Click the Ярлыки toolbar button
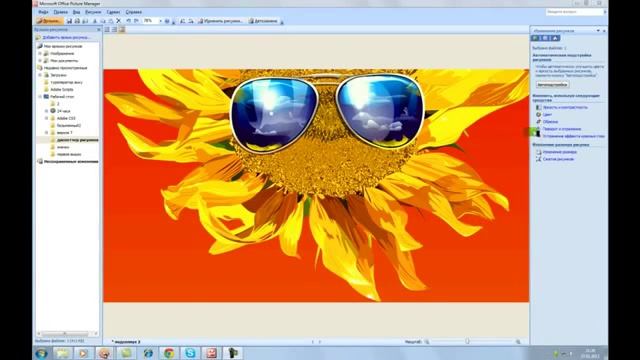Screen dimensions: 640x360 [x=49, y=21]
